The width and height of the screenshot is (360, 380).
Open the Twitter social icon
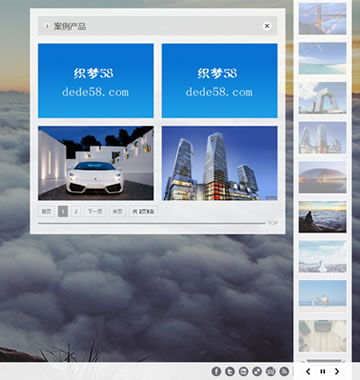click(x=230, y=371)
